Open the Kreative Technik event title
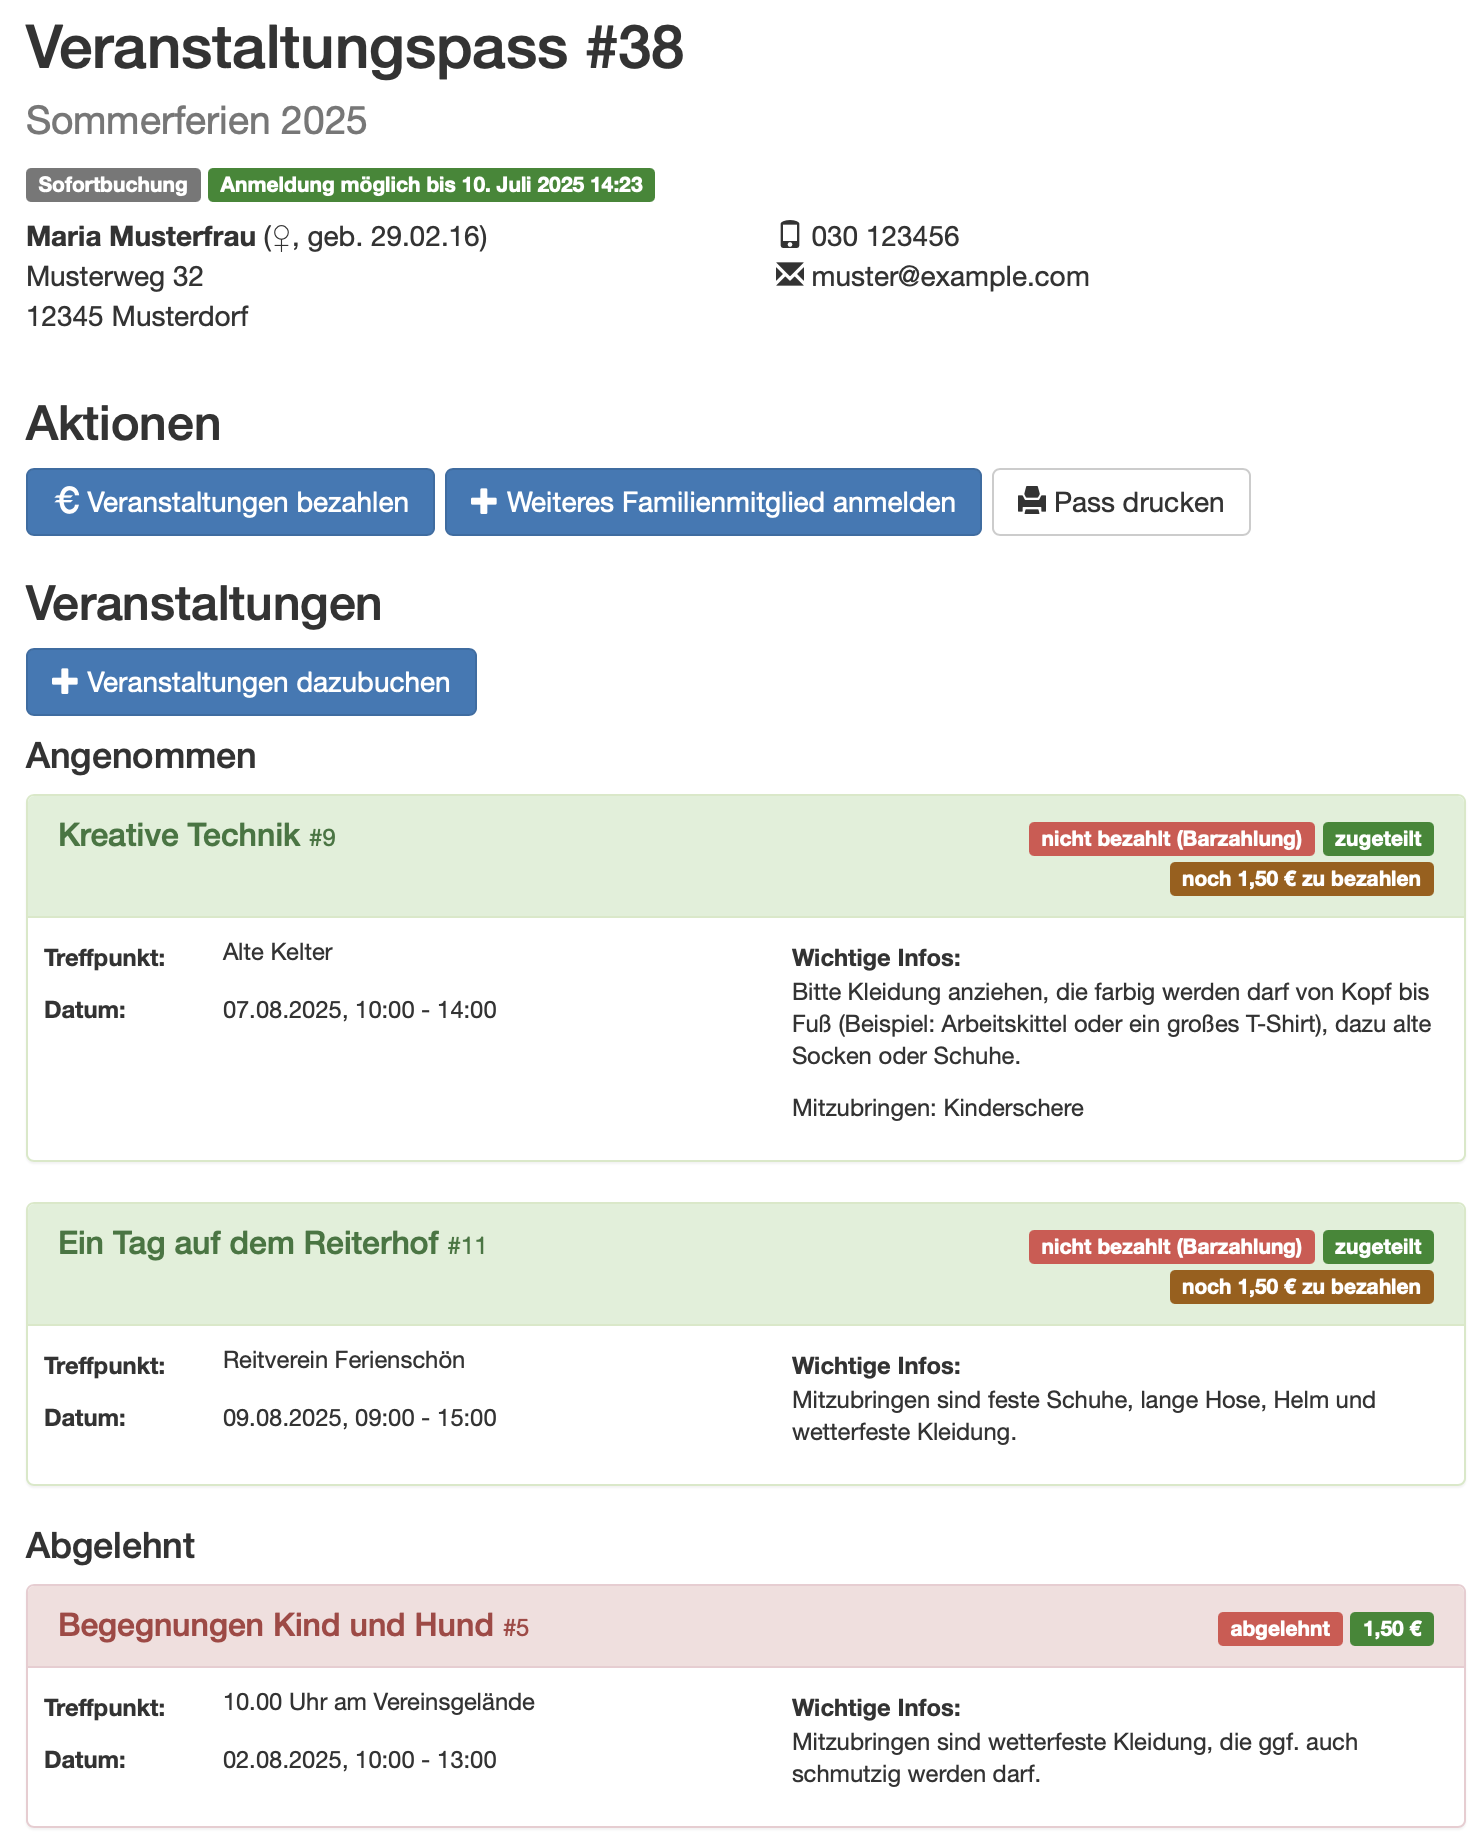This screenshot has height=1842, width=1476. 180,835
